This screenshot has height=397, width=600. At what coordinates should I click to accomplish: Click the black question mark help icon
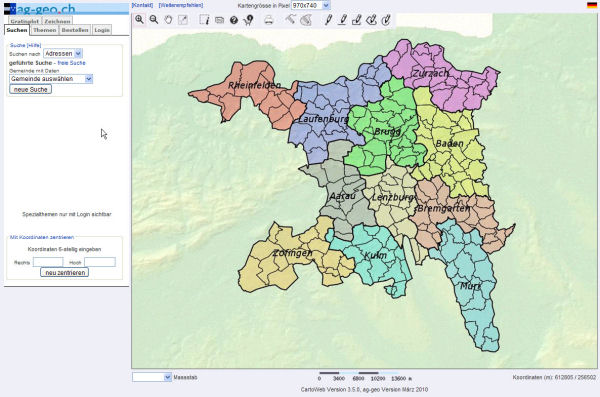pos(234,20)
